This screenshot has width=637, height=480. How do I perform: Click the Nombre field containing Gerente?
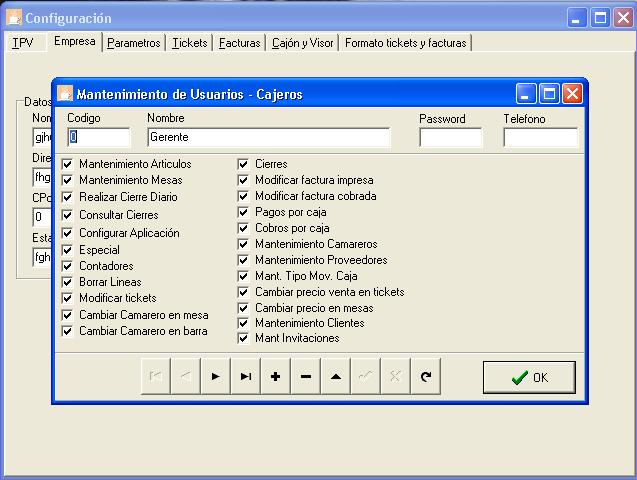(x=269, y=137)
